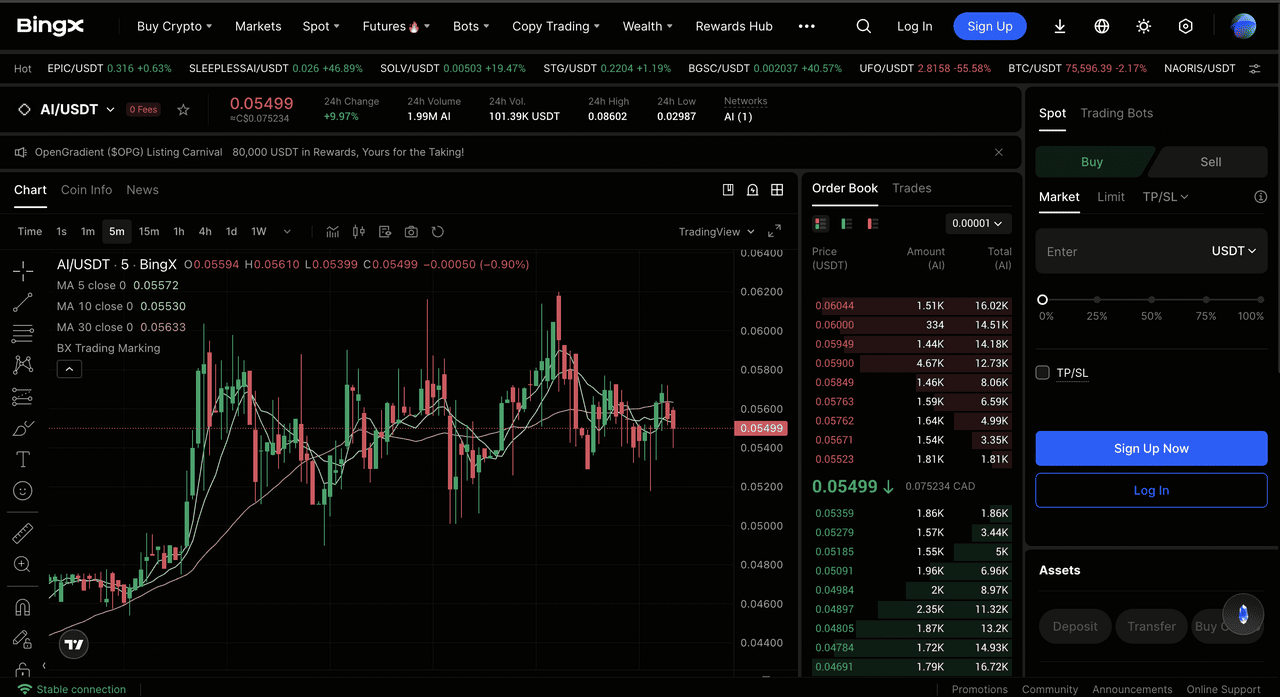Viewport: 1280px width, 697px height.
Task: Set the amount slider to 50%
Action: click(x=1152, y=300)
